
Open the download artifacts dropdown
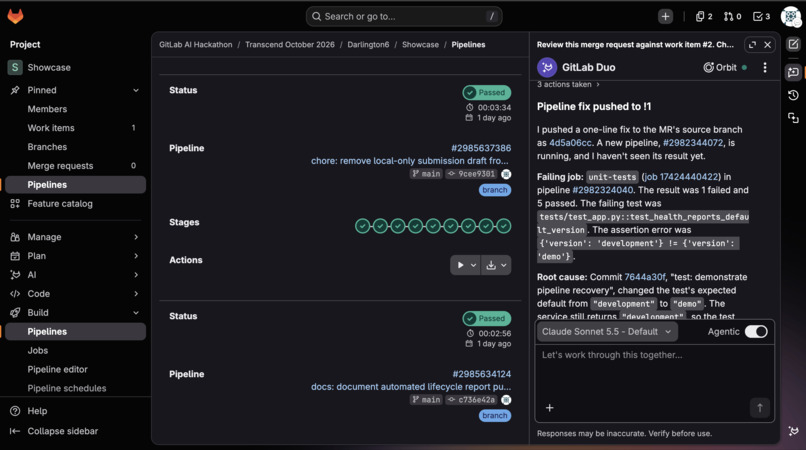(x=496, y=265)
